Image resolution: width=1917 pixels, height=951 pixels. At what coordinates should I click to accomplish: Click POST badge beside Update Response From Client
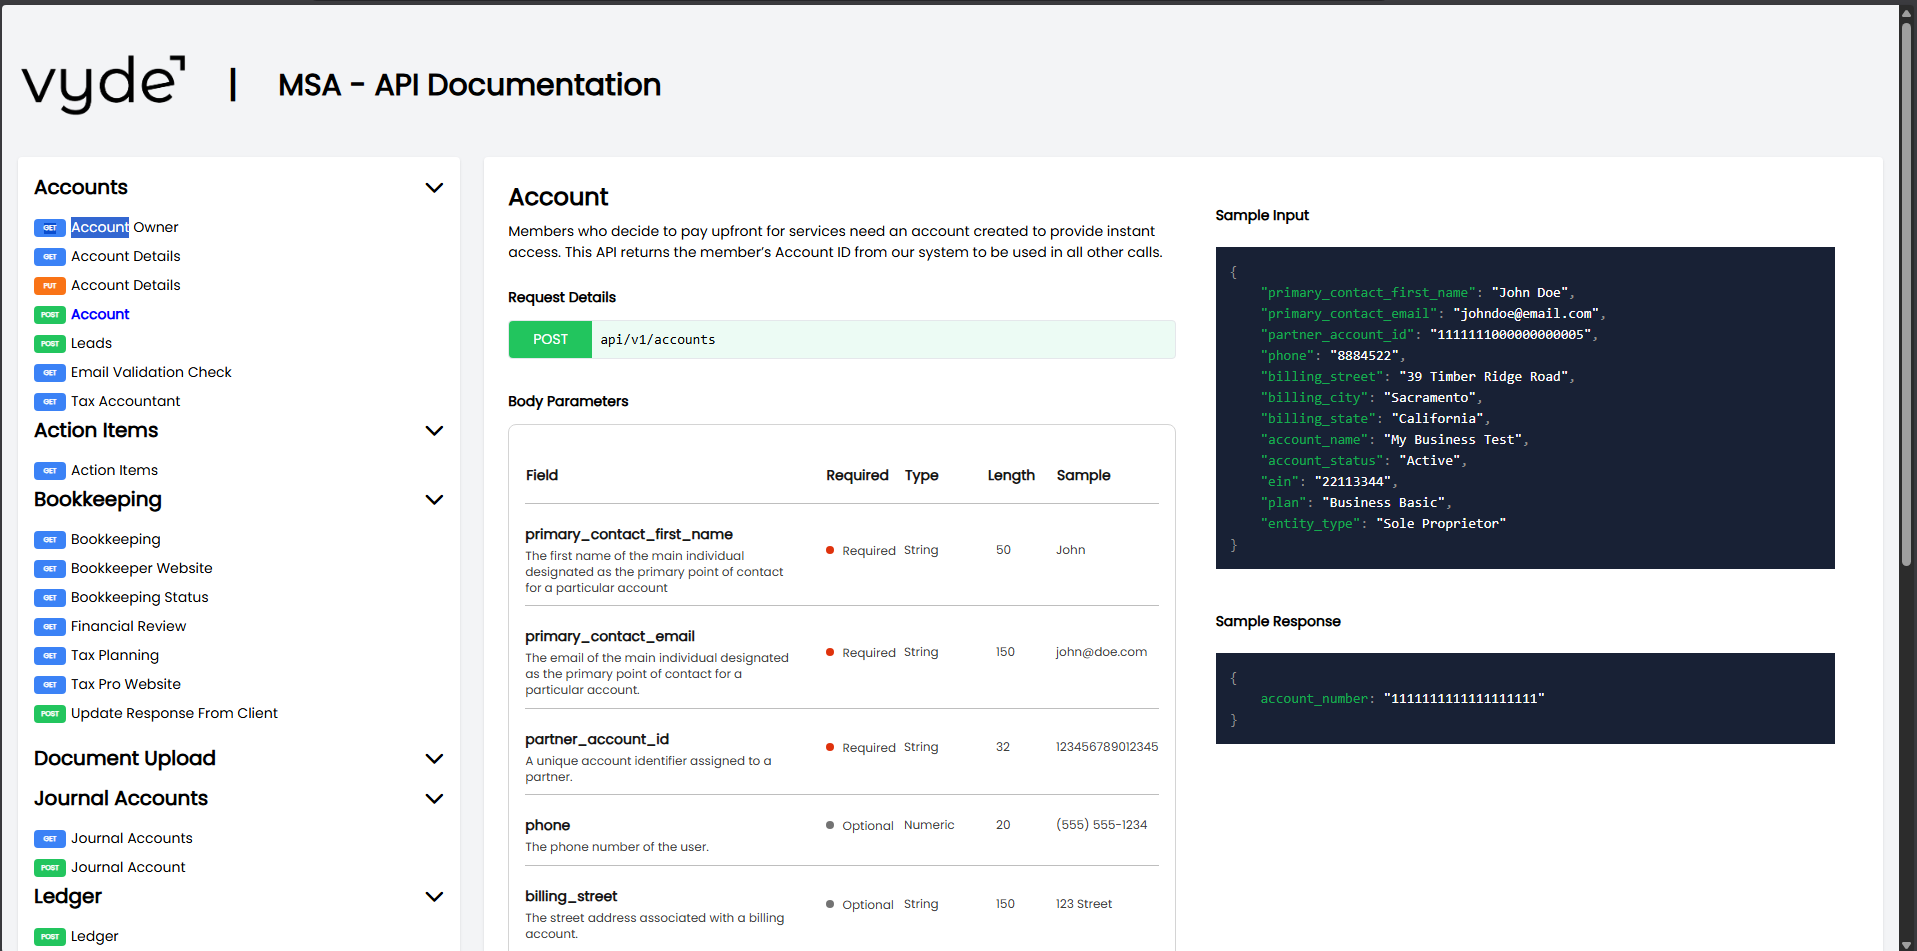pos(50,714)
